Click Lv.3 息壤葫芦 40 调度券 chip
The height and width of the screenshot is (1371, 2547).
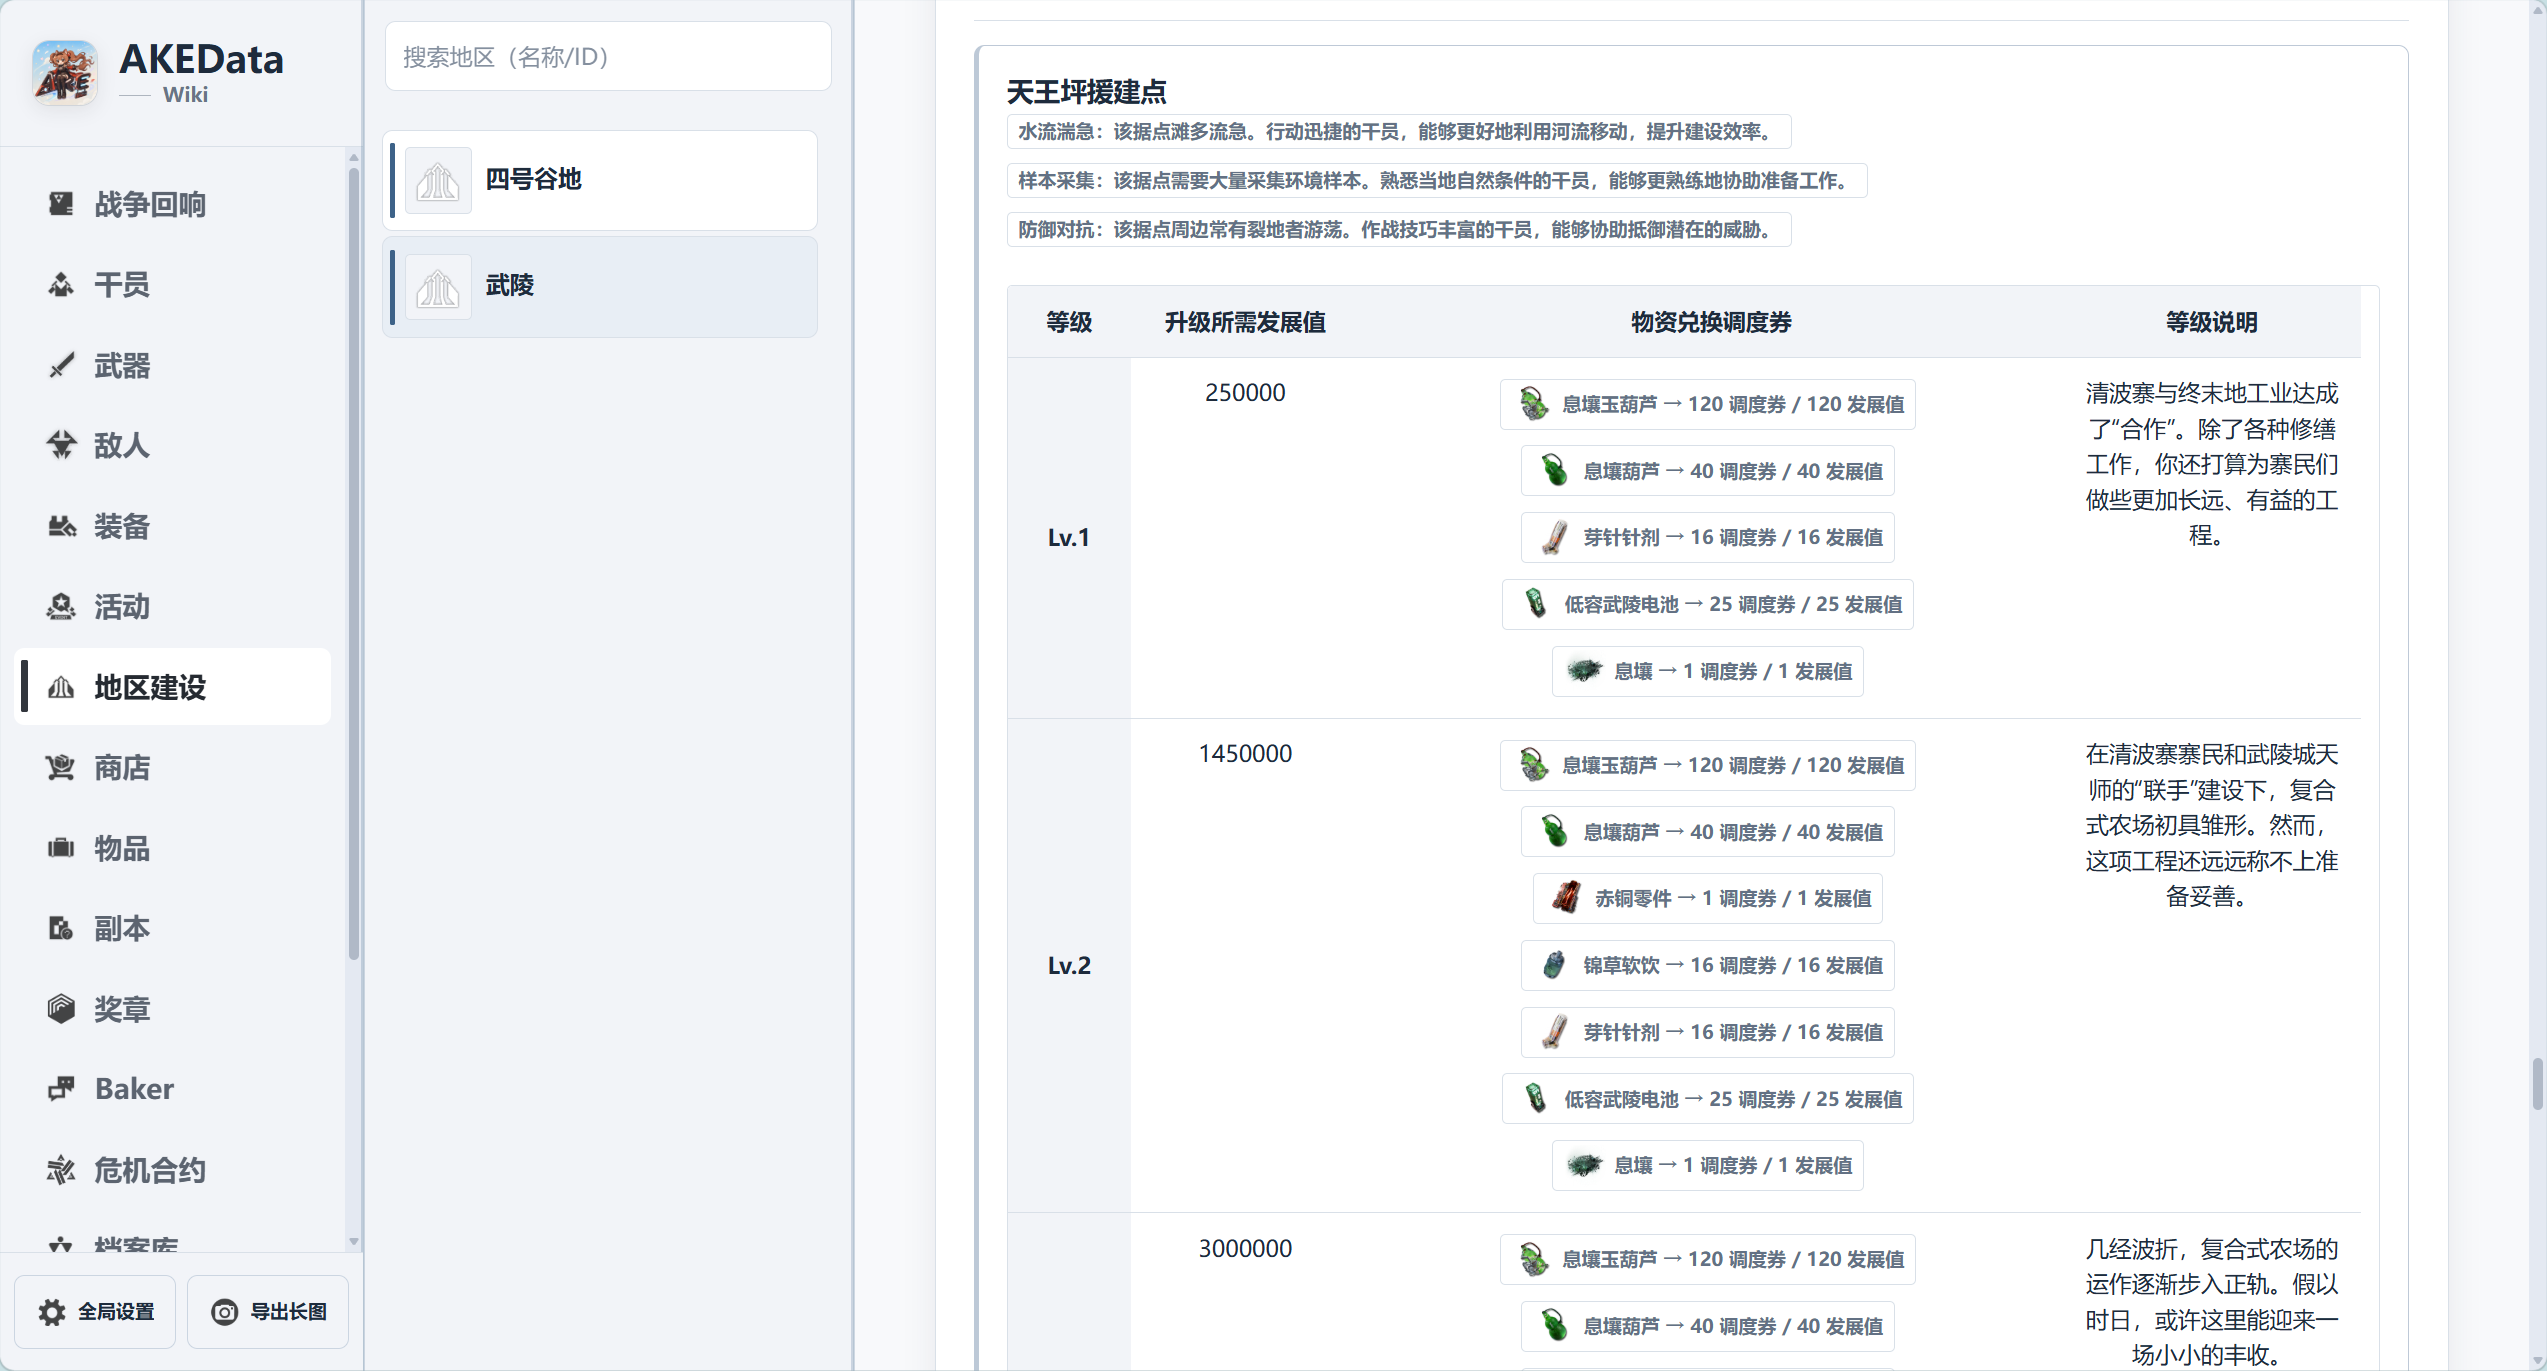tap(1708, 1326)
